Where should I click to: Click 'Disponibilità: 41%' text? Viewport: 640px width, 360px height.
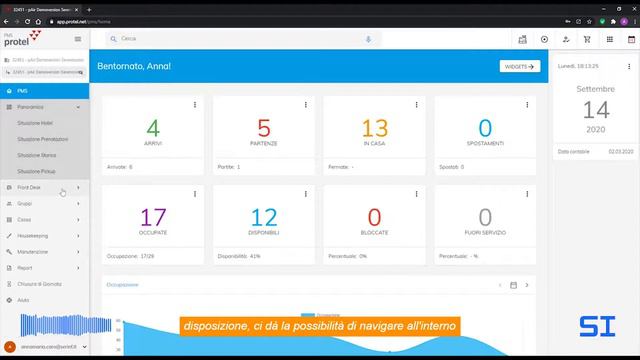239,256
